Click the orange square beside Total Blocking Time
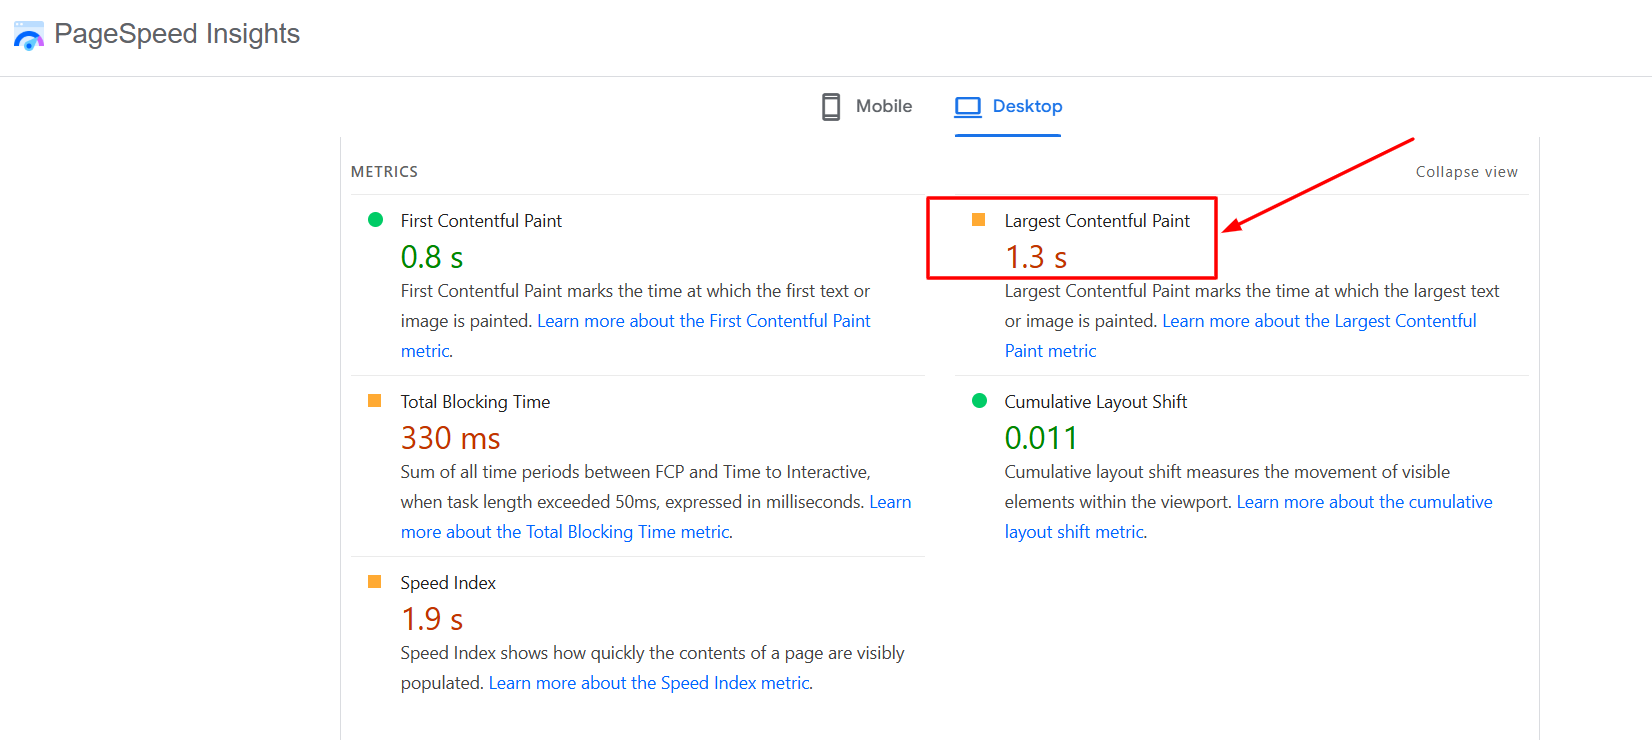The width and height of the screenshot is (1652, 740). click(375, 401)
